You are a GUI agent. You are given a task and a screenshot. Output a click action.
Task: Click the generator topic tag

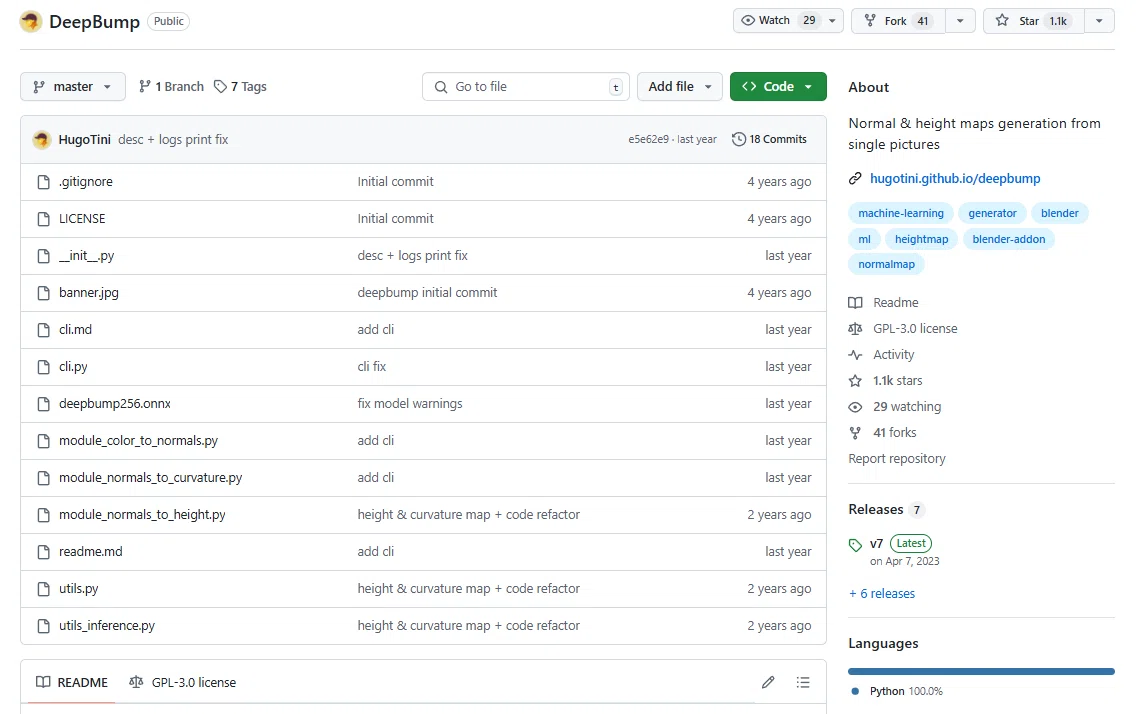point(993,213)
